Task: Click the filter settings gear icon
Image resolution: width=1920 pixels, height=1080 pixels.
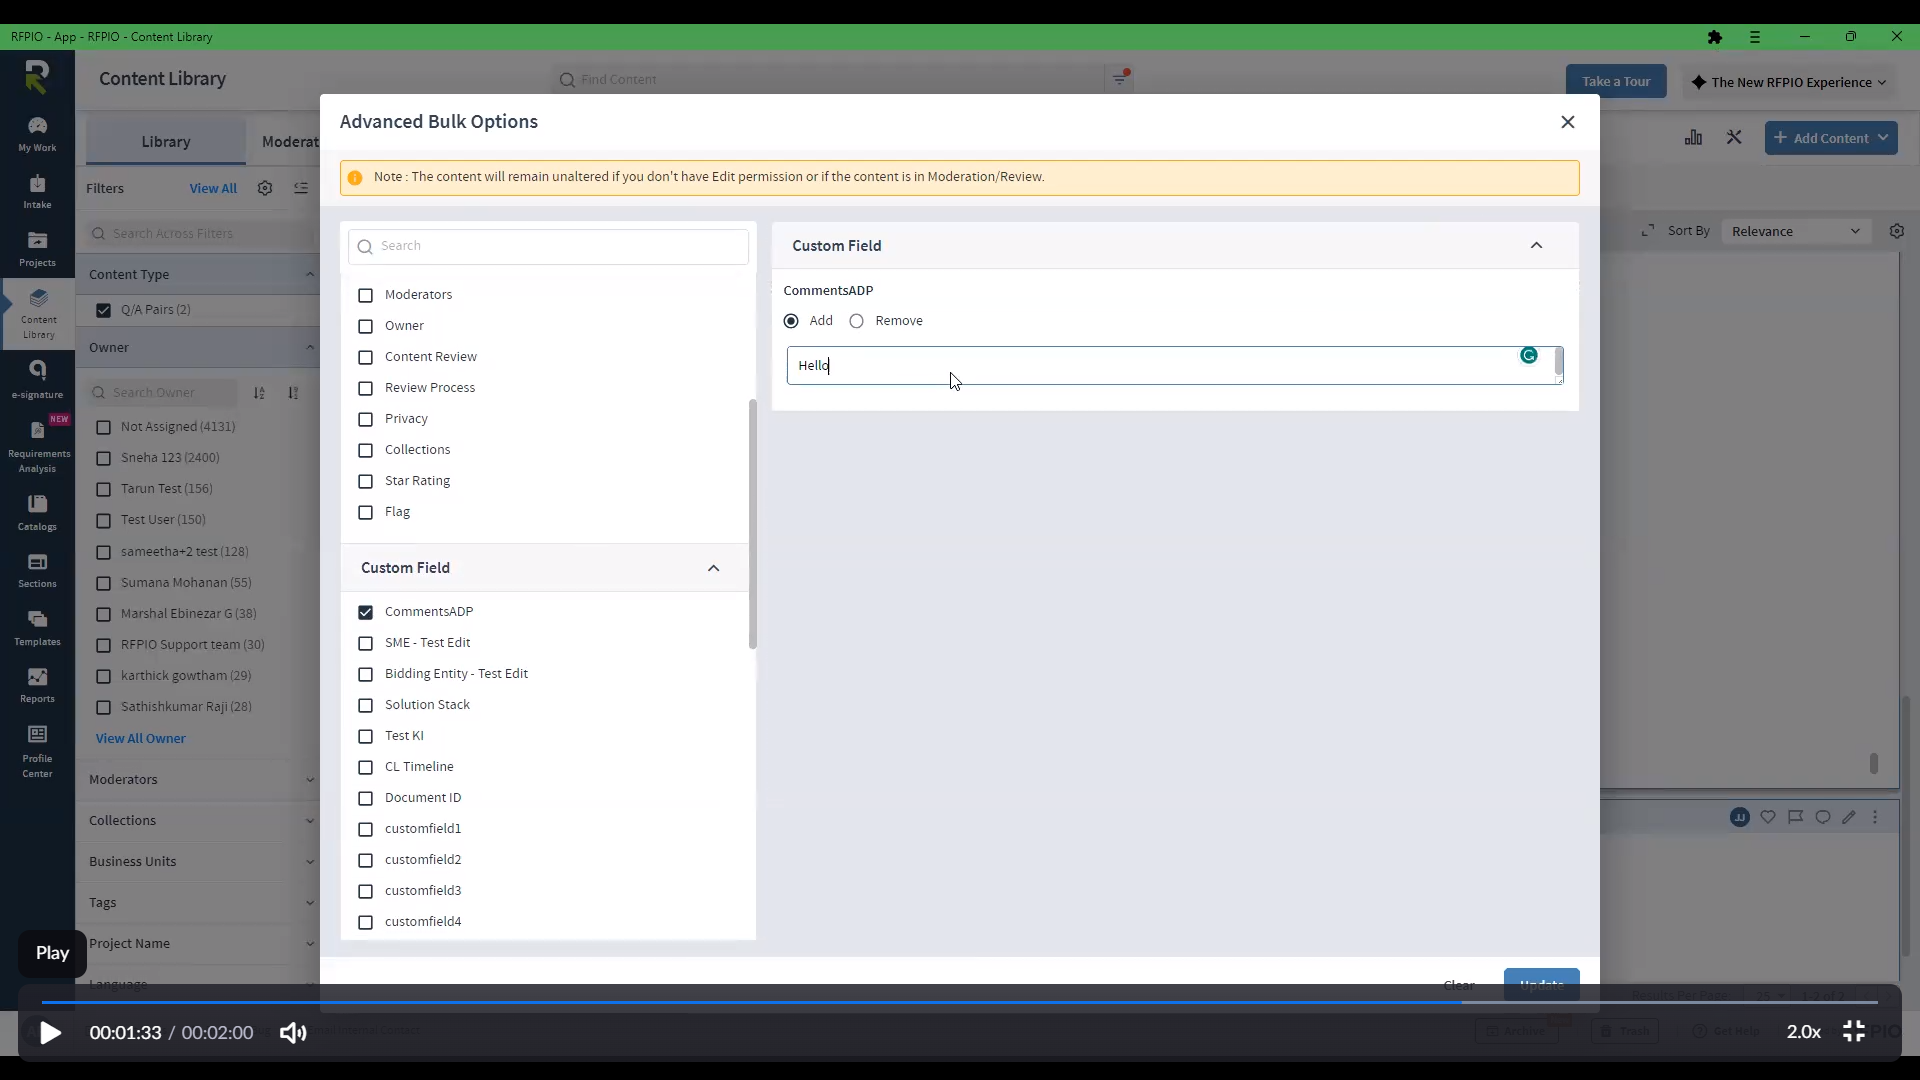Action: [x=265, y=188]
